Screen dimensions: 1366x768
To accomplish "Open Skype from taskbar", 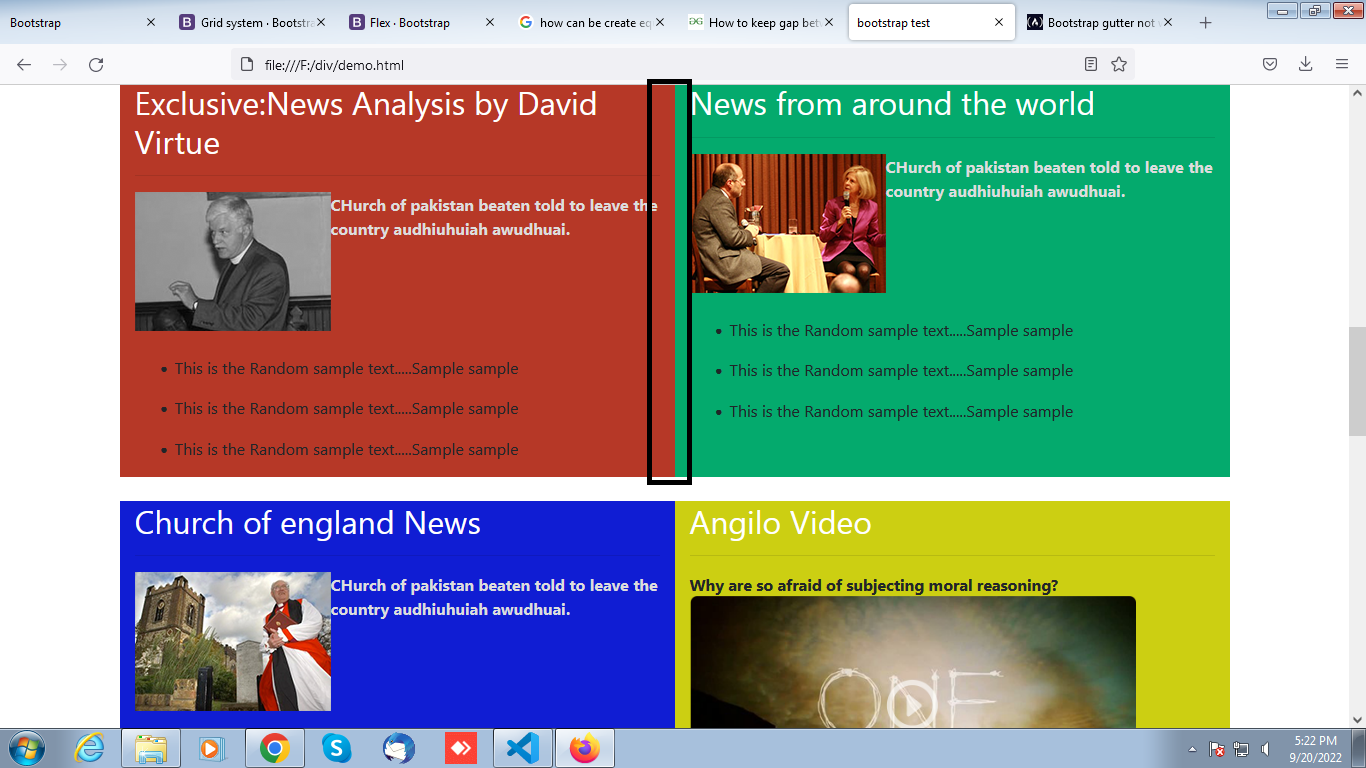I will (x=337, y=748).
